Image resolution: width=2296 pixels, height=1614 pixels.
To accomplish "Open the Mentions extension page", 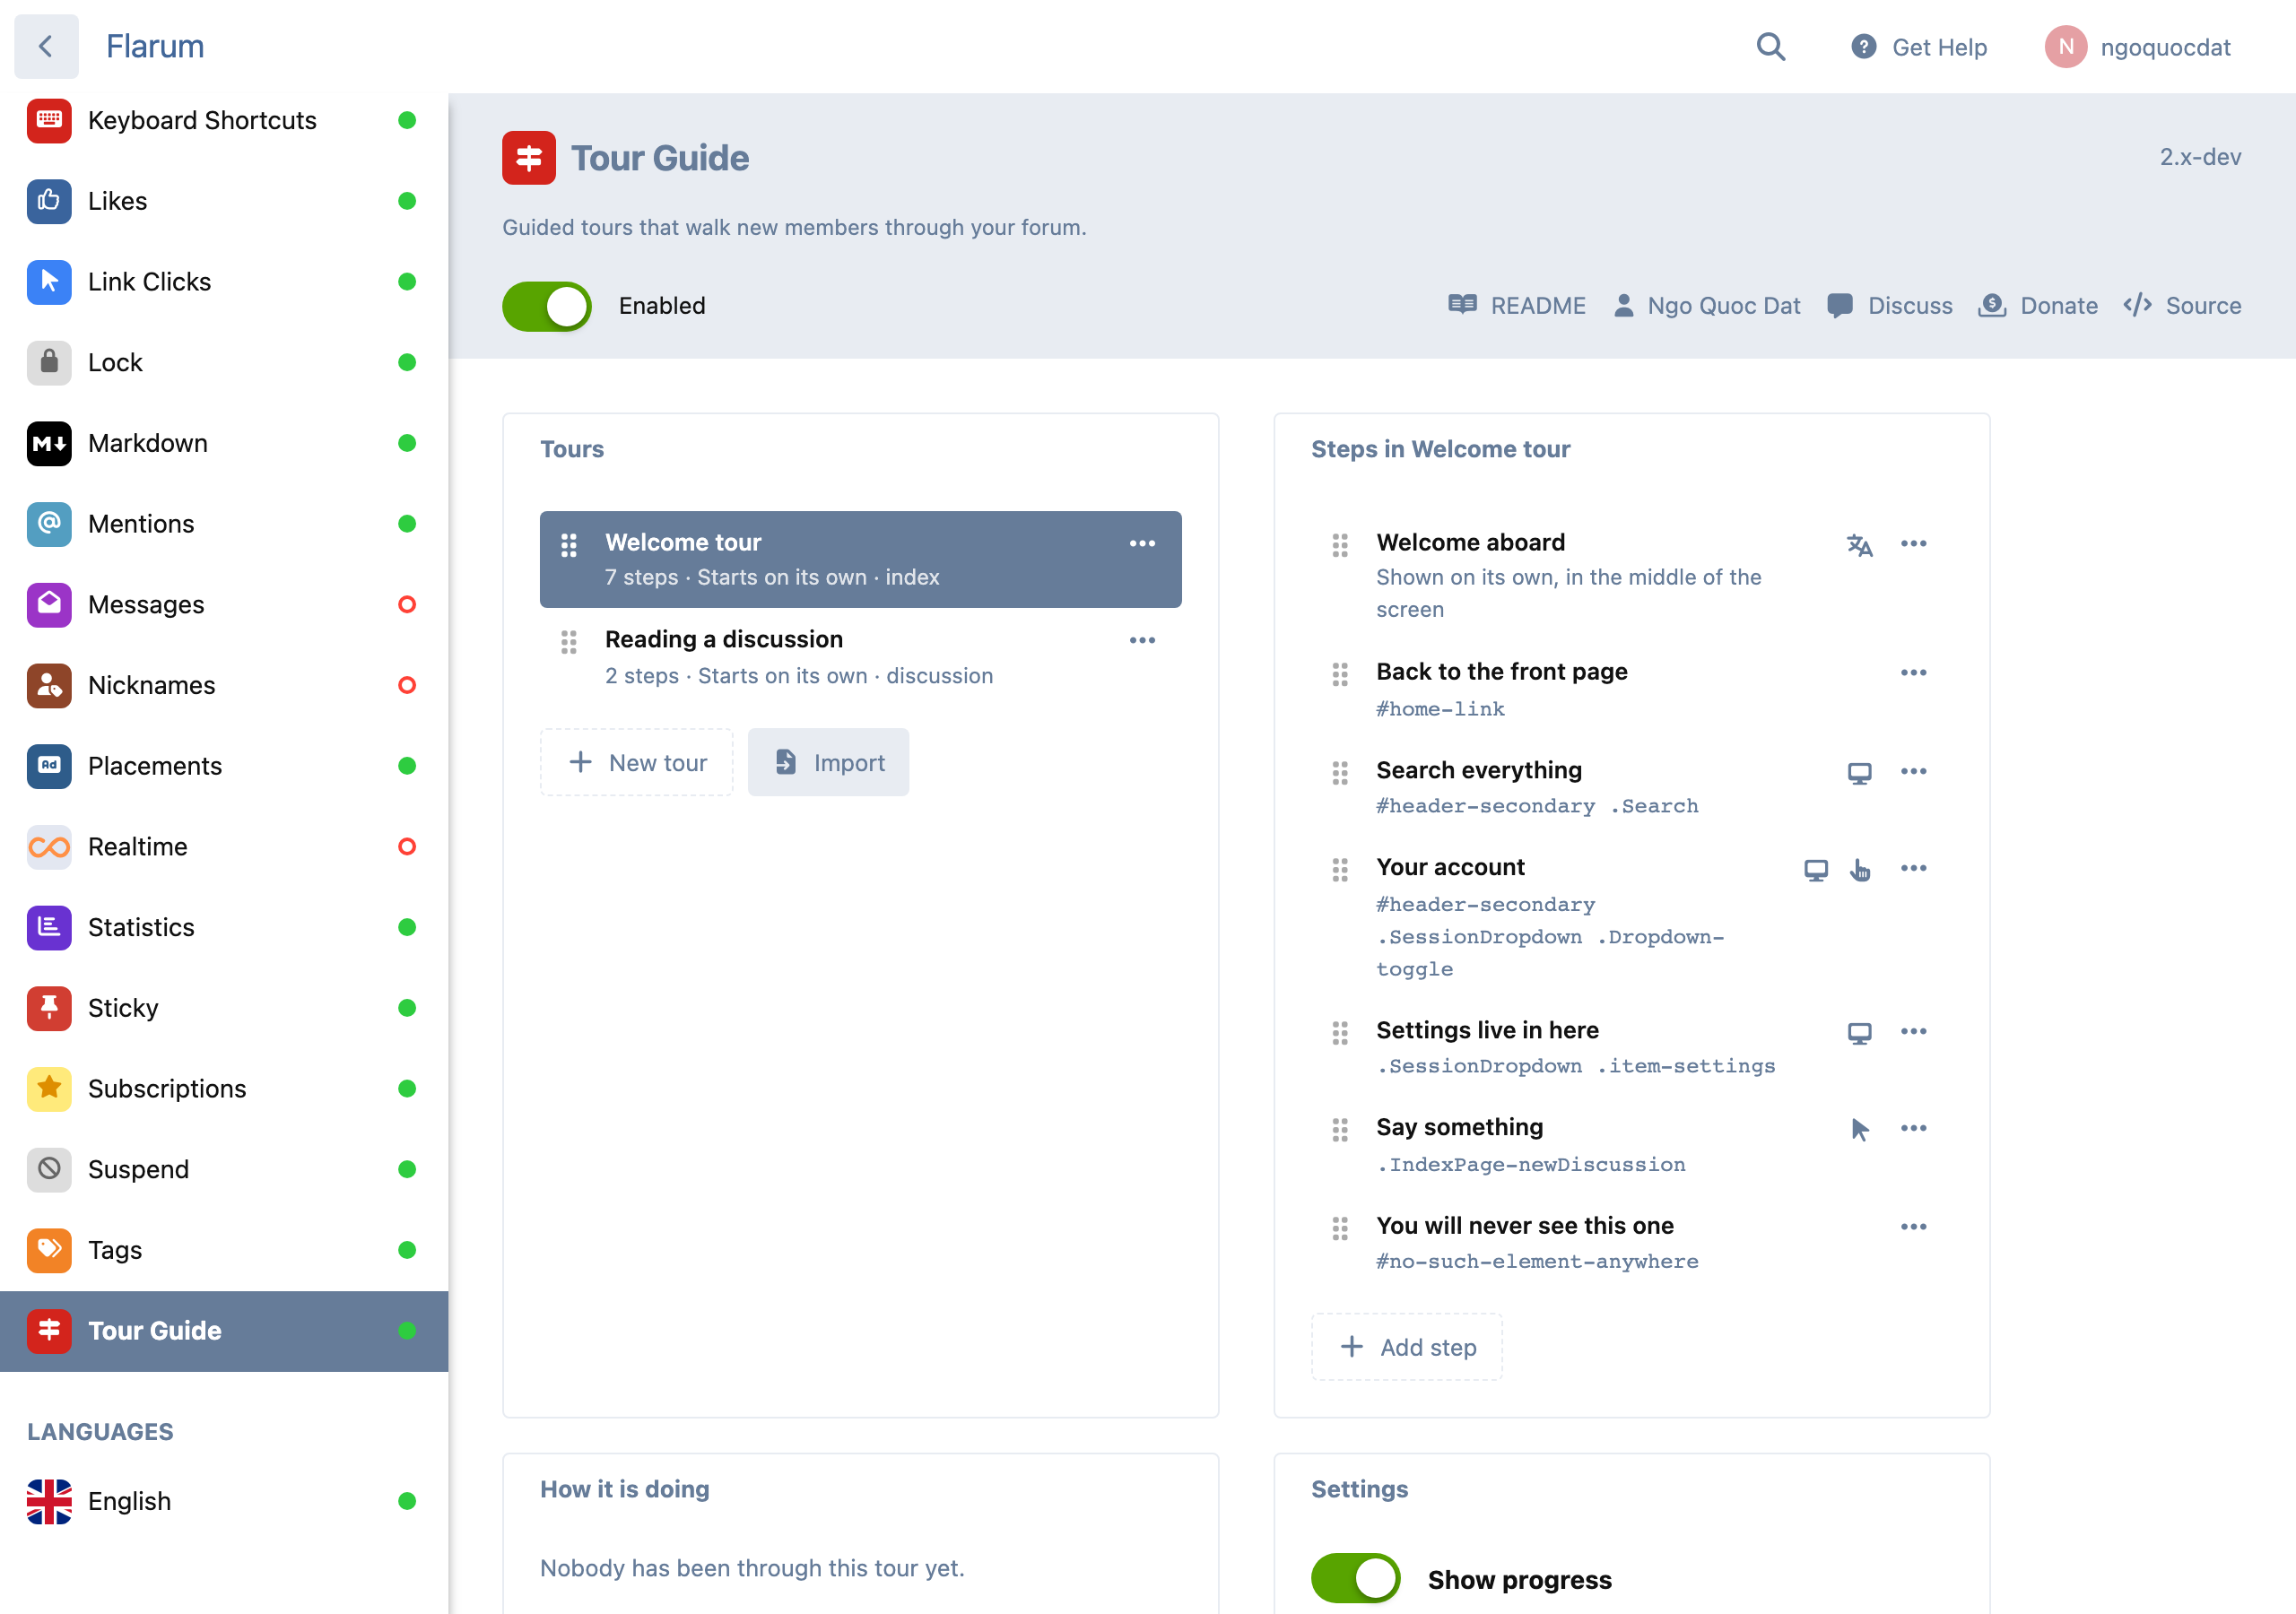I will [x=224, y=524].
